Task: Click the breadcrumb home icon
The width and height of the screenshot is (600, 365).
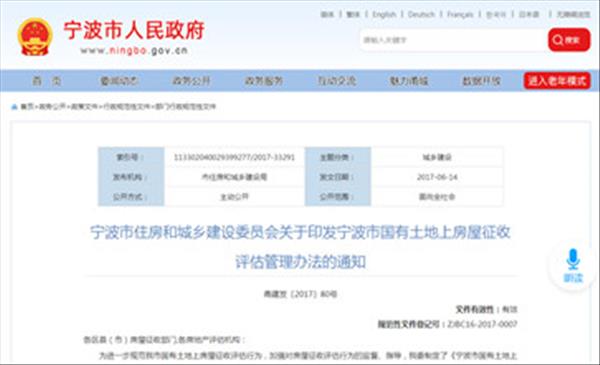Action: [x=15, y=107]
